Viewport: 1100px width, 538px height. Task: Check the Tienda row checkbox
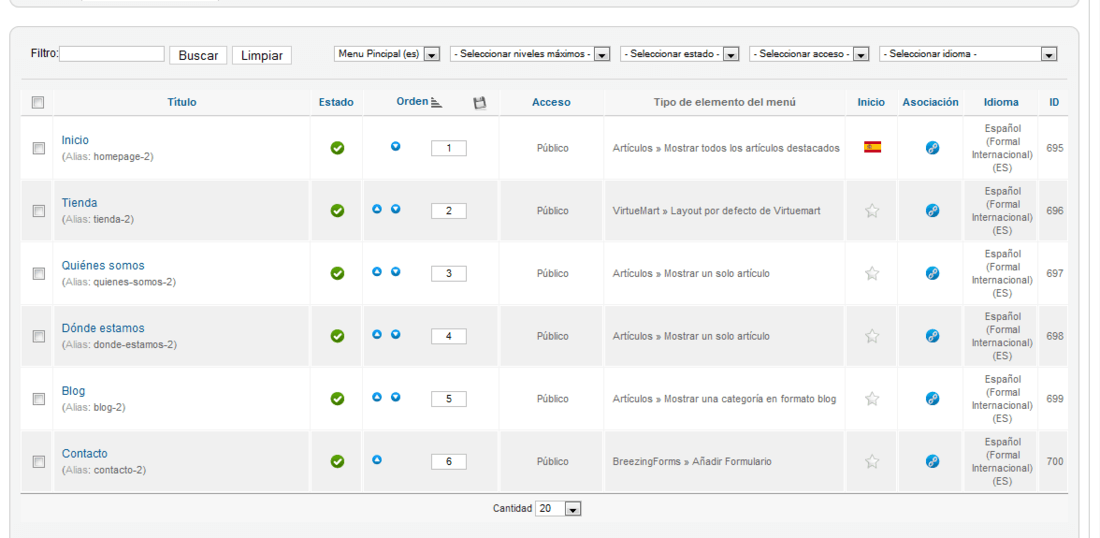coord(39,210)
